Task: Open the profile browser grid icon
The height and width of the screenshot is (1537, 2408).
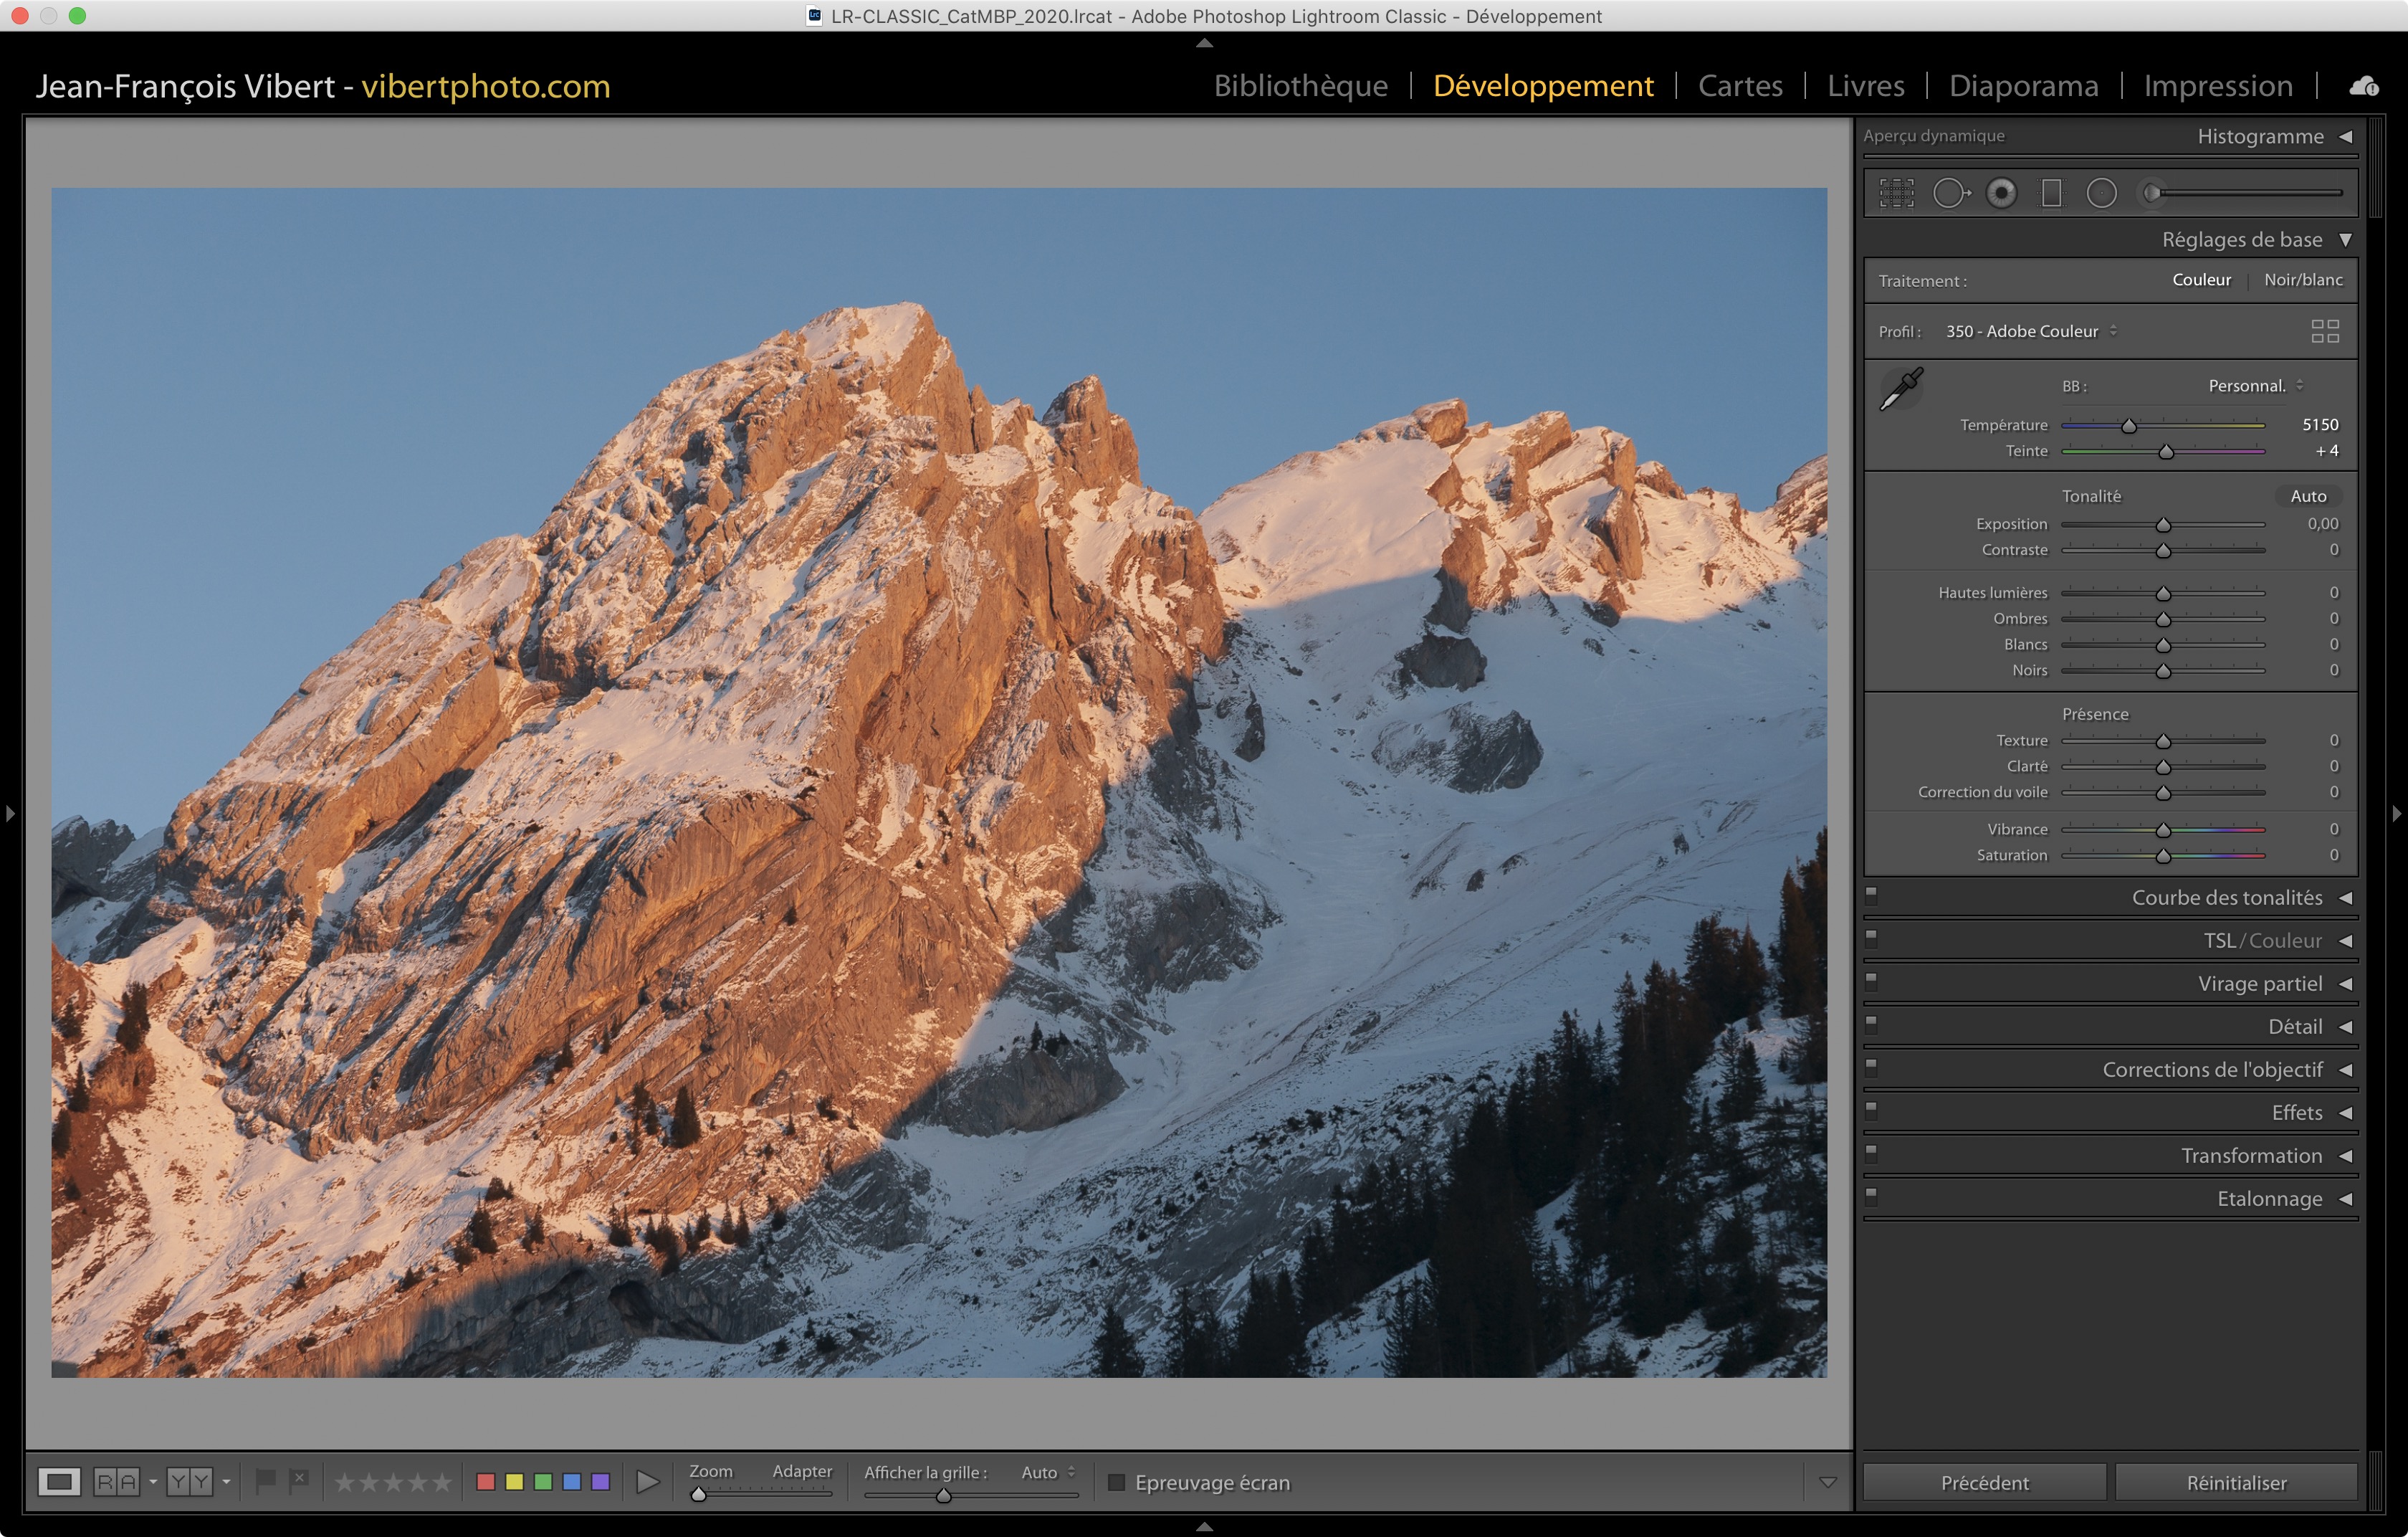Action: 2324,331
